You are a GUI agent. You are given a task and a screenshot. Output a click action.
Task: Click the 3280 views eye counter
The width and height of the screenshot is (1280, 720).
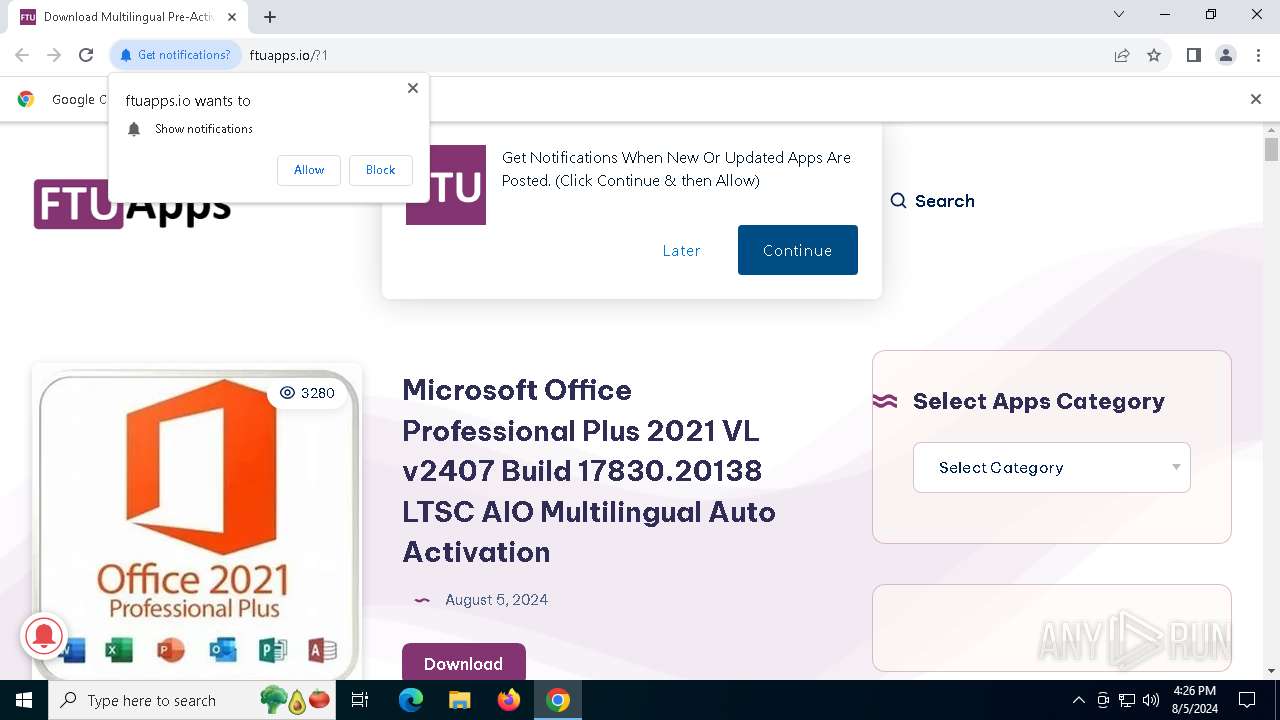(x=307, y=393)
